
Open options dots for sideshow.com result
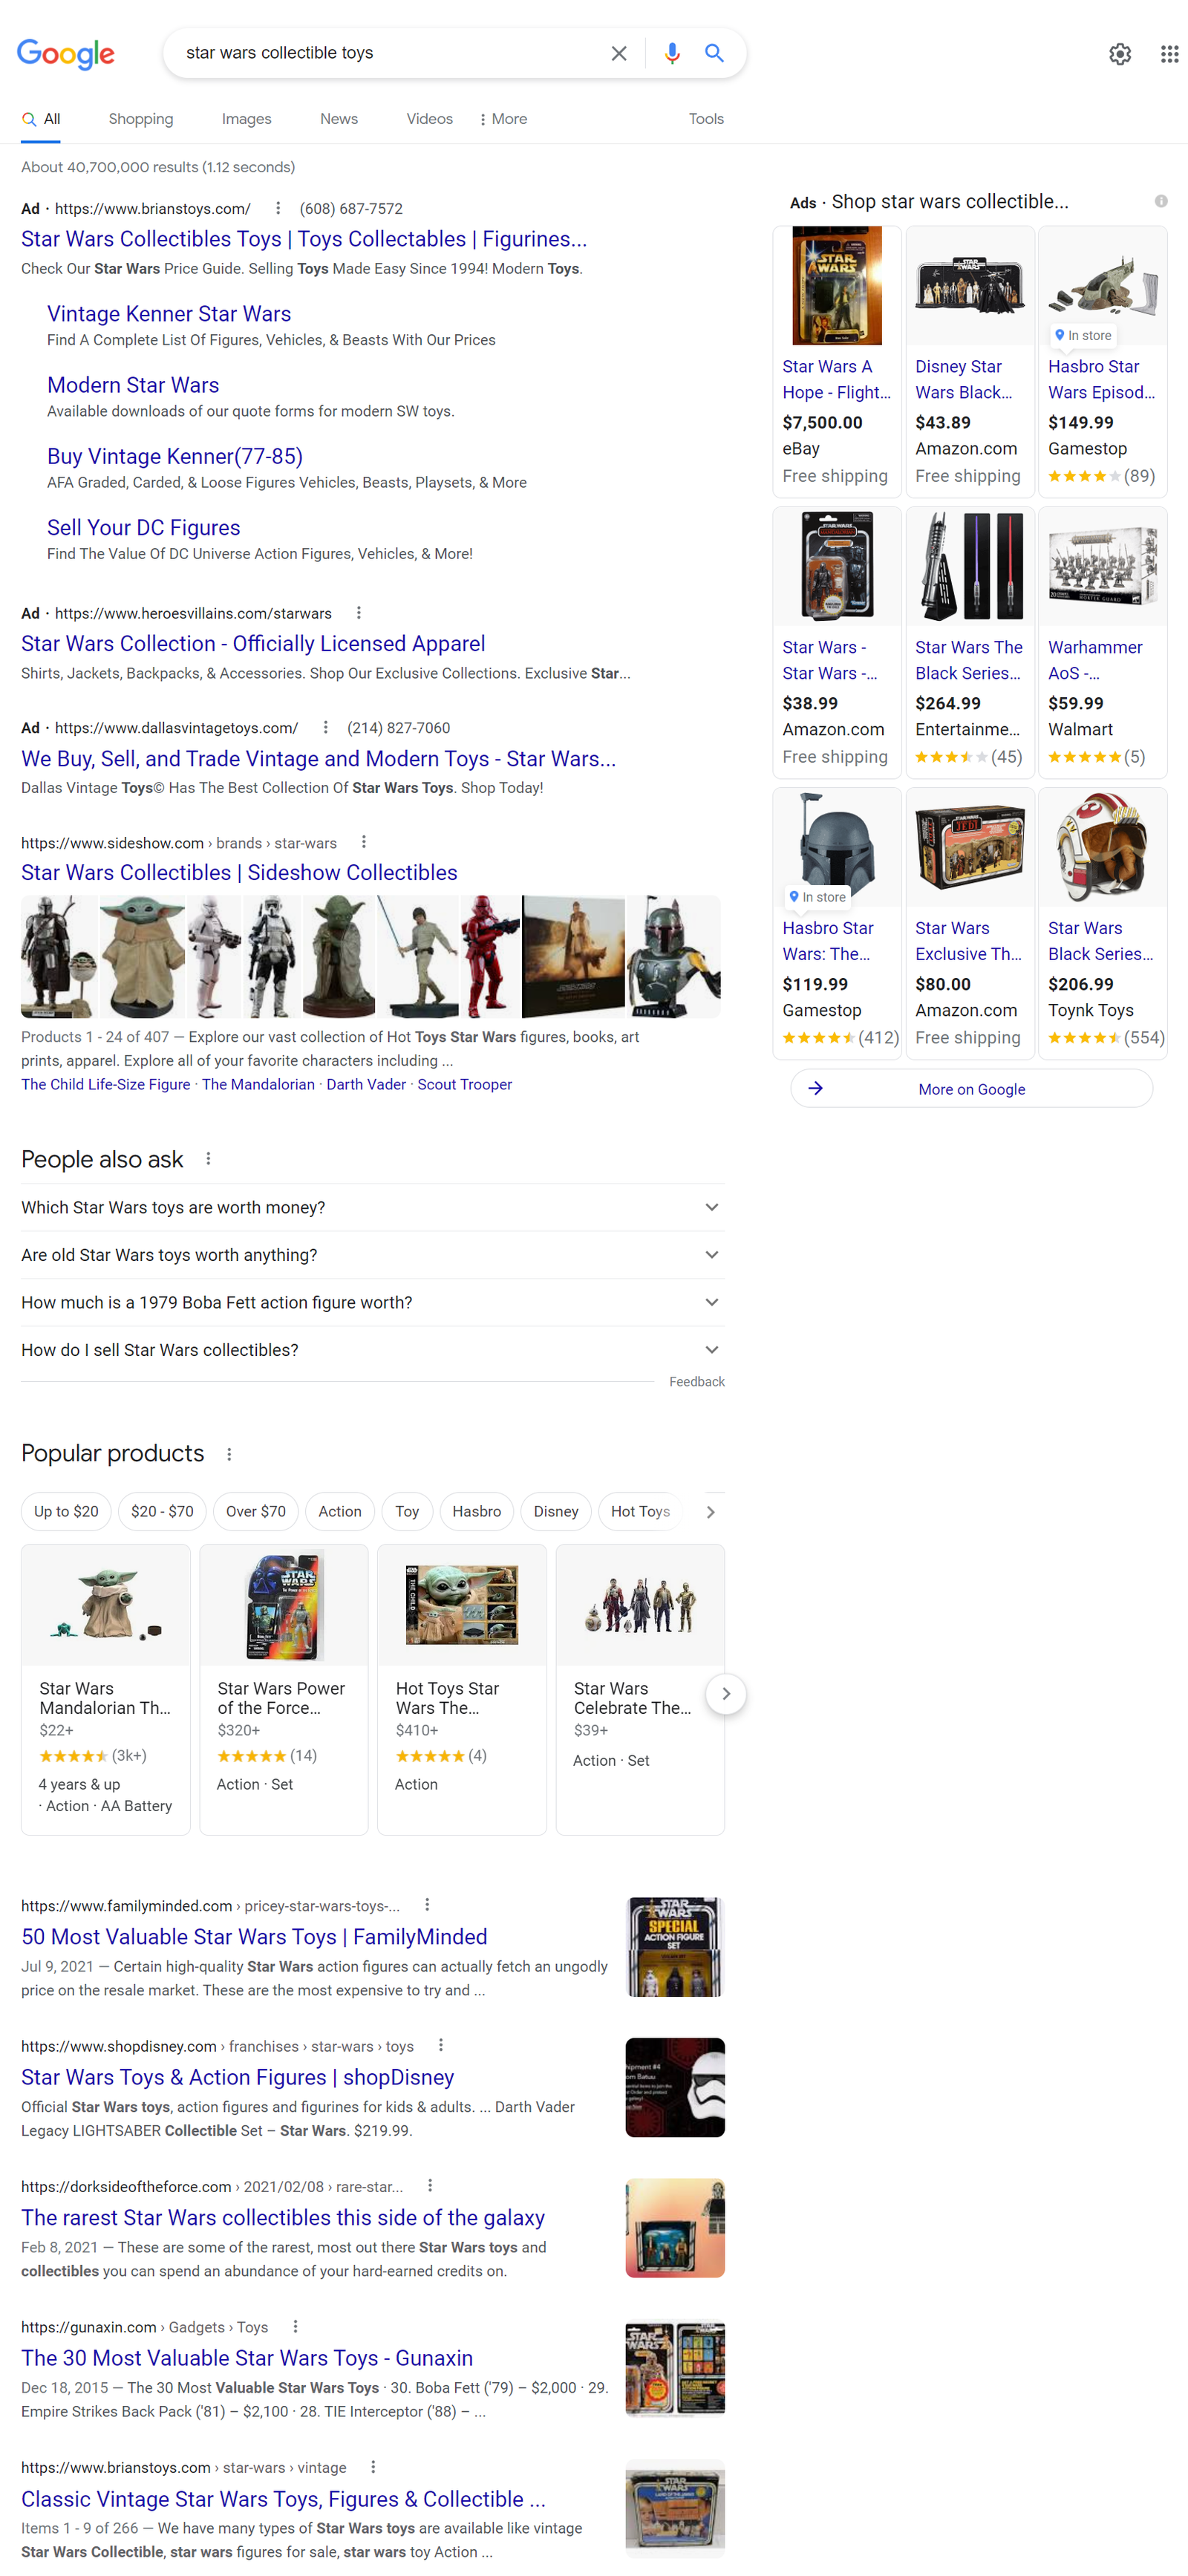pyautogui.click(x=364, y=842)
